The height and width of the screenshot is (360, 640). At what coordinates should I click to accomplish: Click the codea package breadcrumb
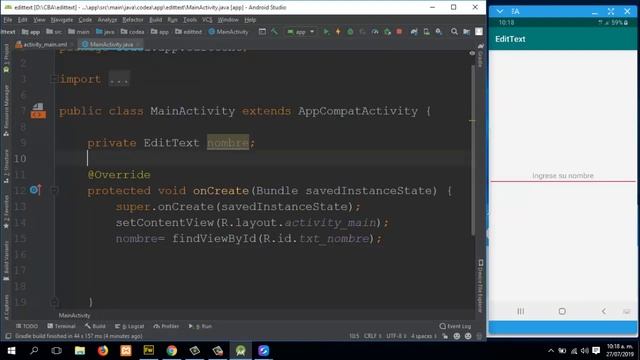133,32
